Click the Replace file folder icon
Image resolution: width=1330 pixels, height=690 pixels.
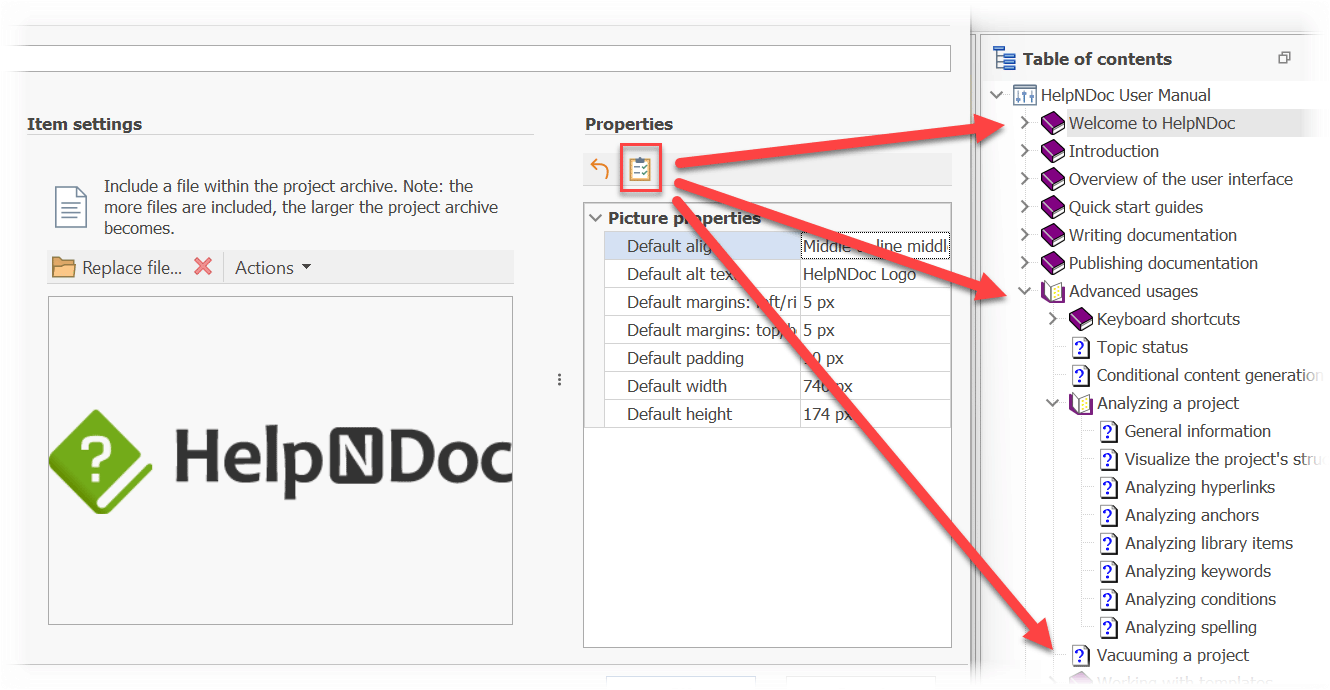(64, 267)
